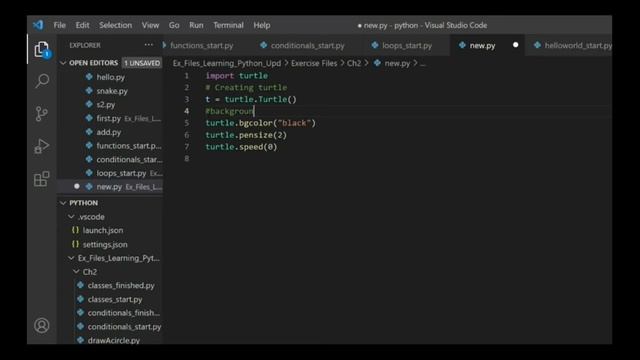Click the turtle.pensize(2) line

246,135
